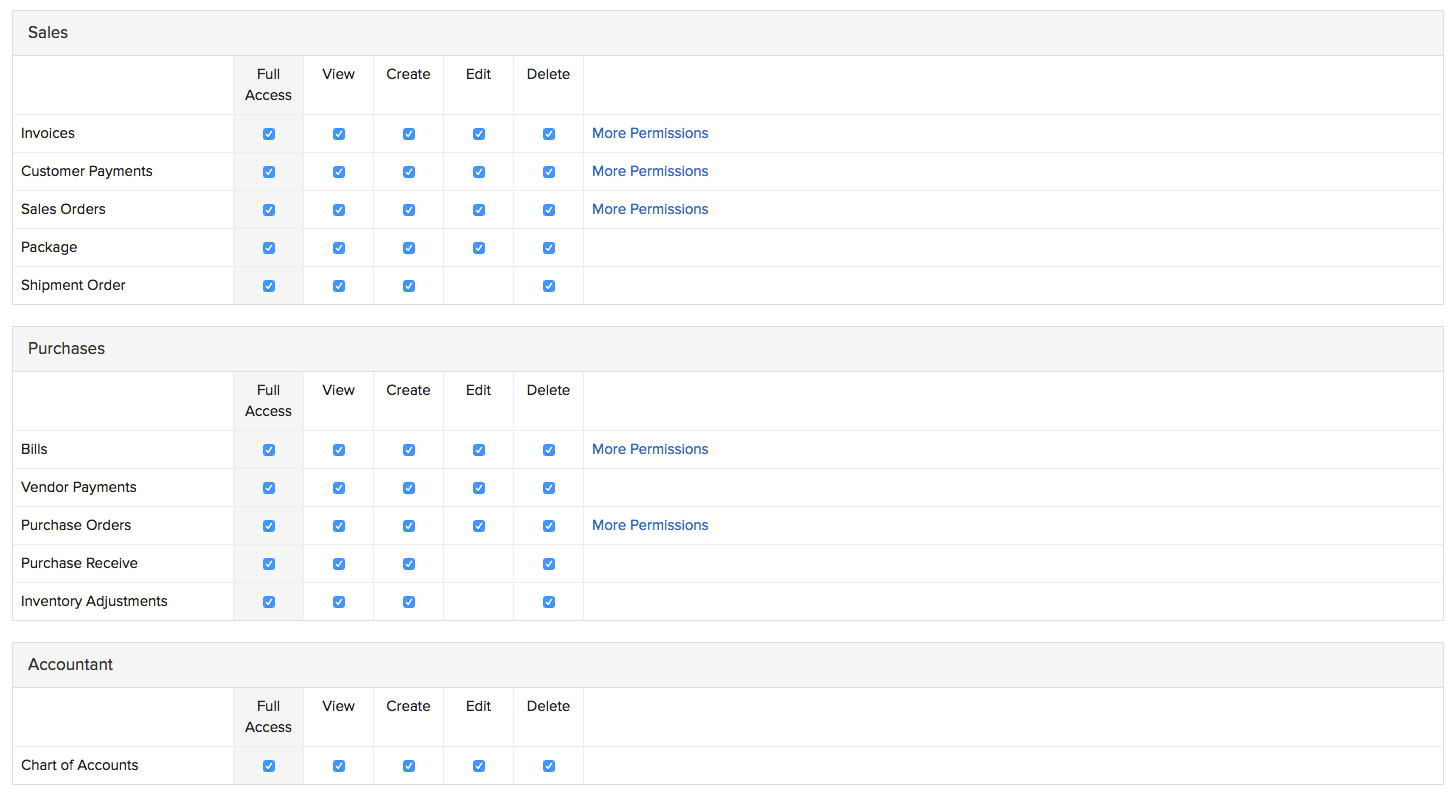Uncheck Edit permission for Invoices
This screenshot has height=797, width=1456.
point(479,134)
